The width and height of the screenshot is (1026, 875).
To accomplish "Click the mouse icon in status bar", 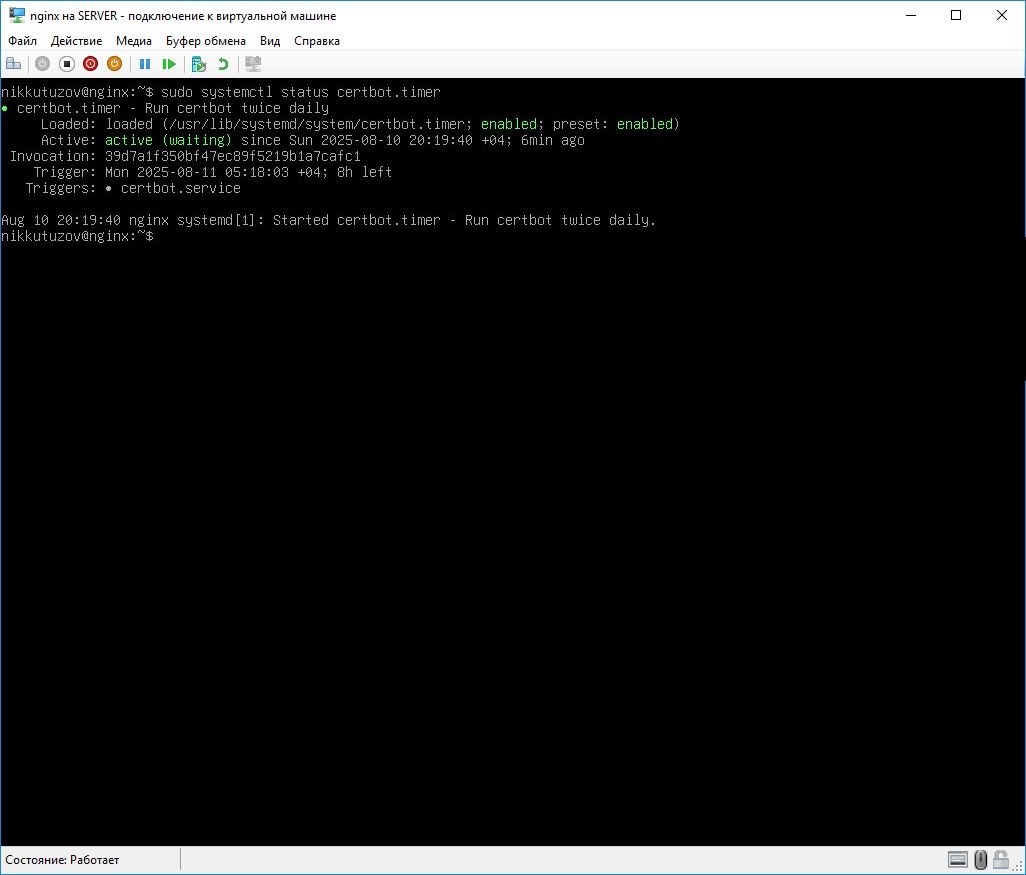I will point(981,860).
